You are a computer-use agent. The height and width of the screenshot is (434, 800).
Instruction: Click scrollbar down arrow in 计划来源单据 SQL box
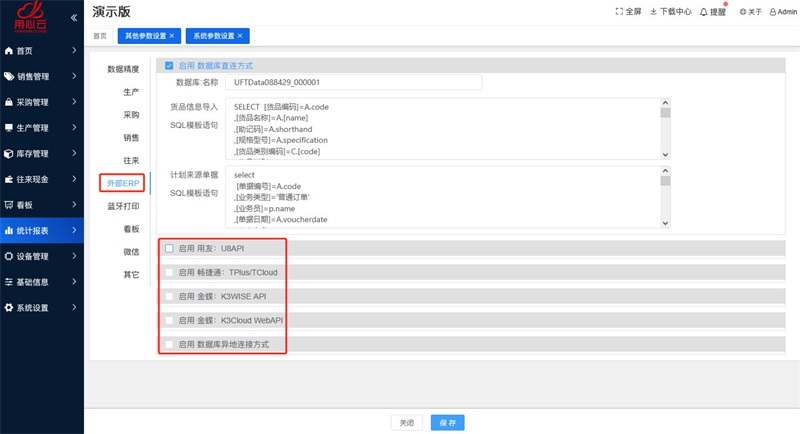click(x=665, y=223)
